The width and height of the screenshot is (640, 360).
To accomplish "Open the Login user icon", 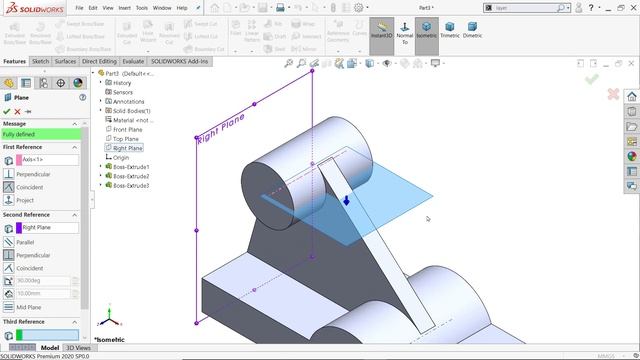I will (x=578, y=8).
